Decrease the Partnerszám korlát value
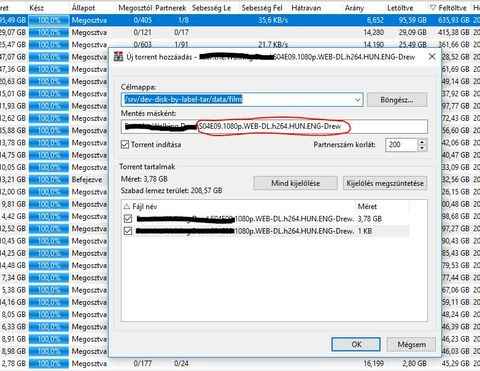The width and height of the screenshot is (480, 371). point(422,148)
